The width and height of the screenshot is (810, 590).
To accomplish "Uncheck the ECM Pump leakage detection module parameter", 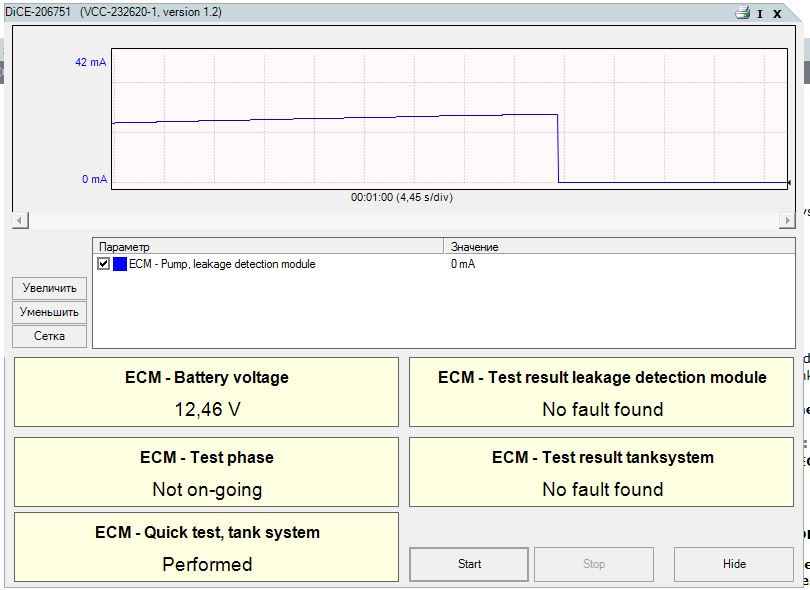I will click(x=104, y=263).
